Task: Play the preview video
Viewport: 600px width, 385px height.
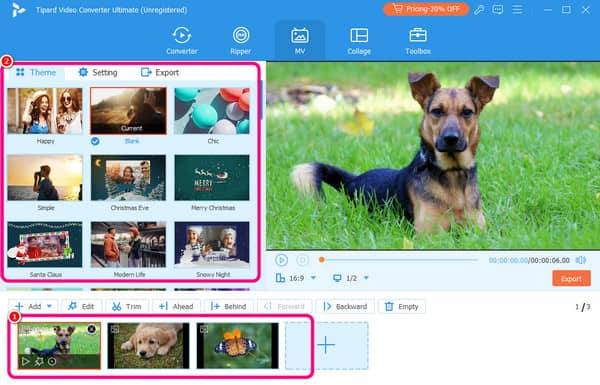Action: 282,260
